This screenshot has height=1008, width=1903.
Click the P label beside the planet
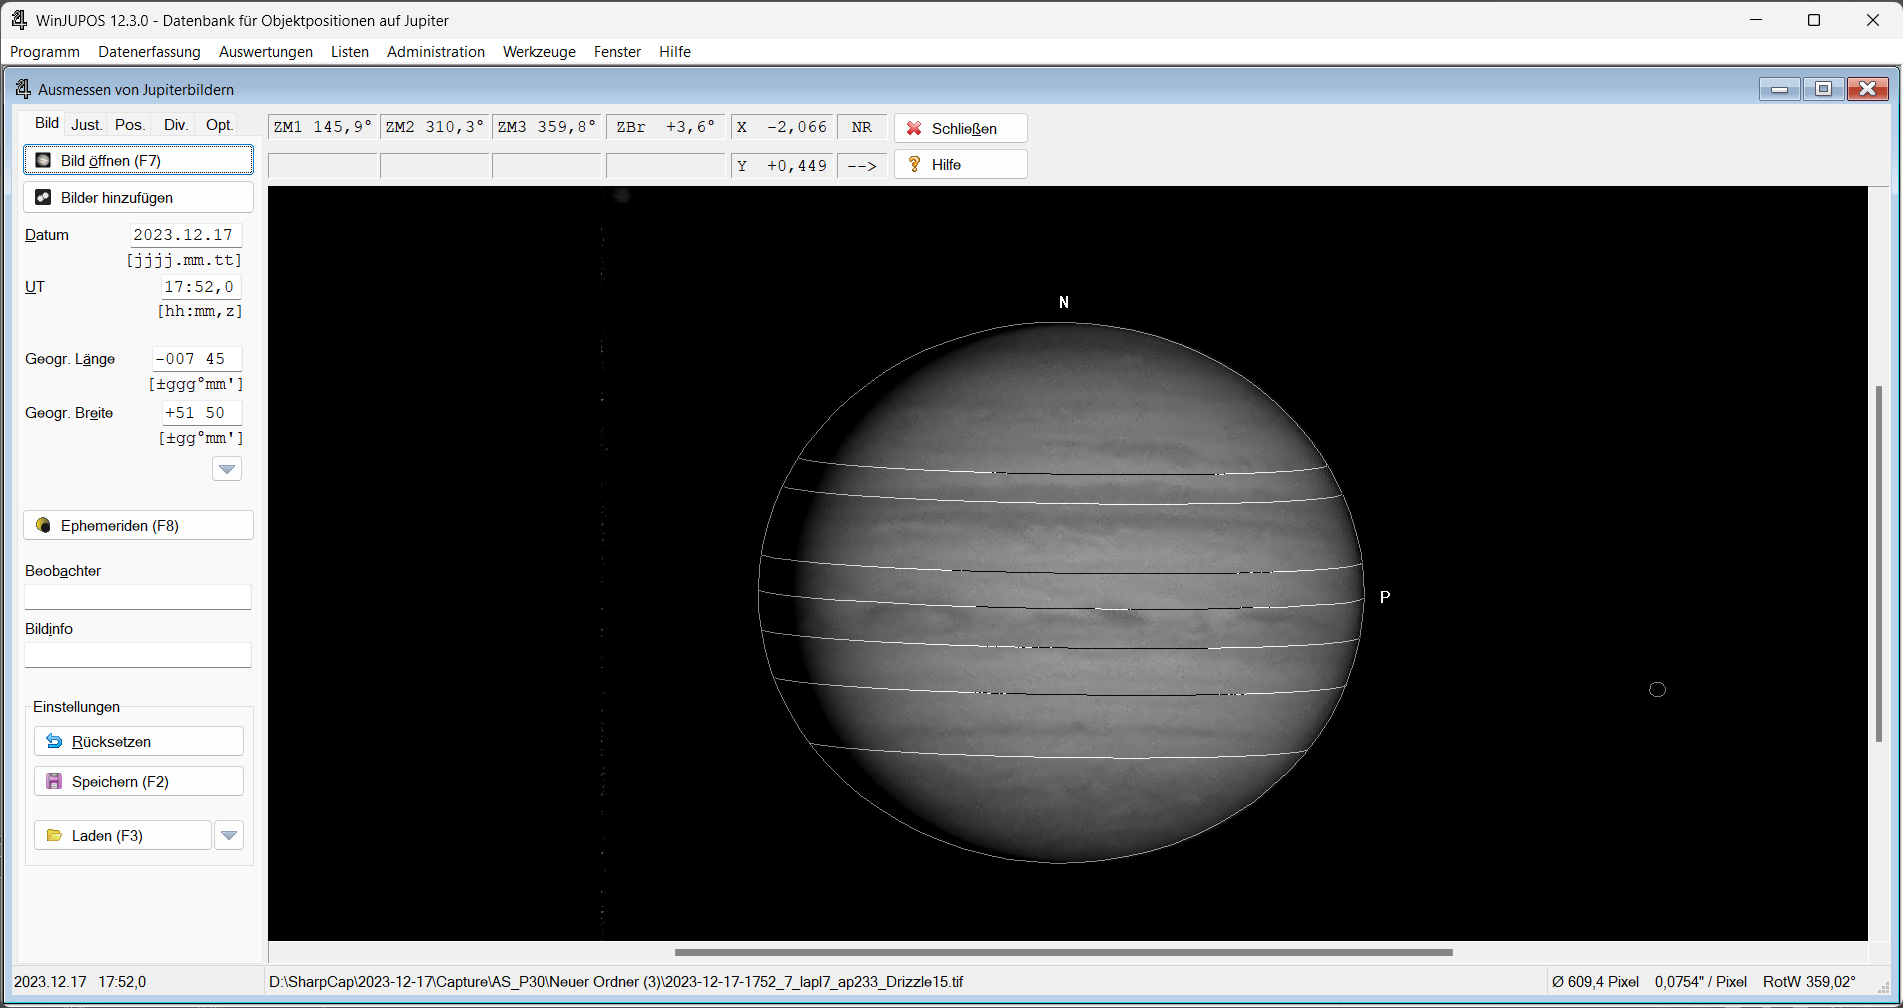point(1385,597)
